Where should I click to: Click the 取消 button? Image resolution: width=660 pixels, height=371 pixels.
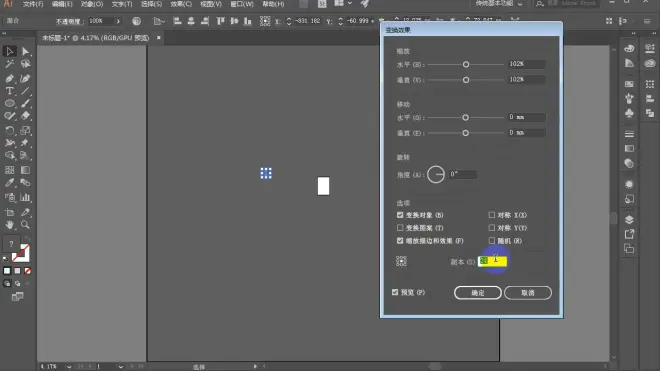pos(528,293)
